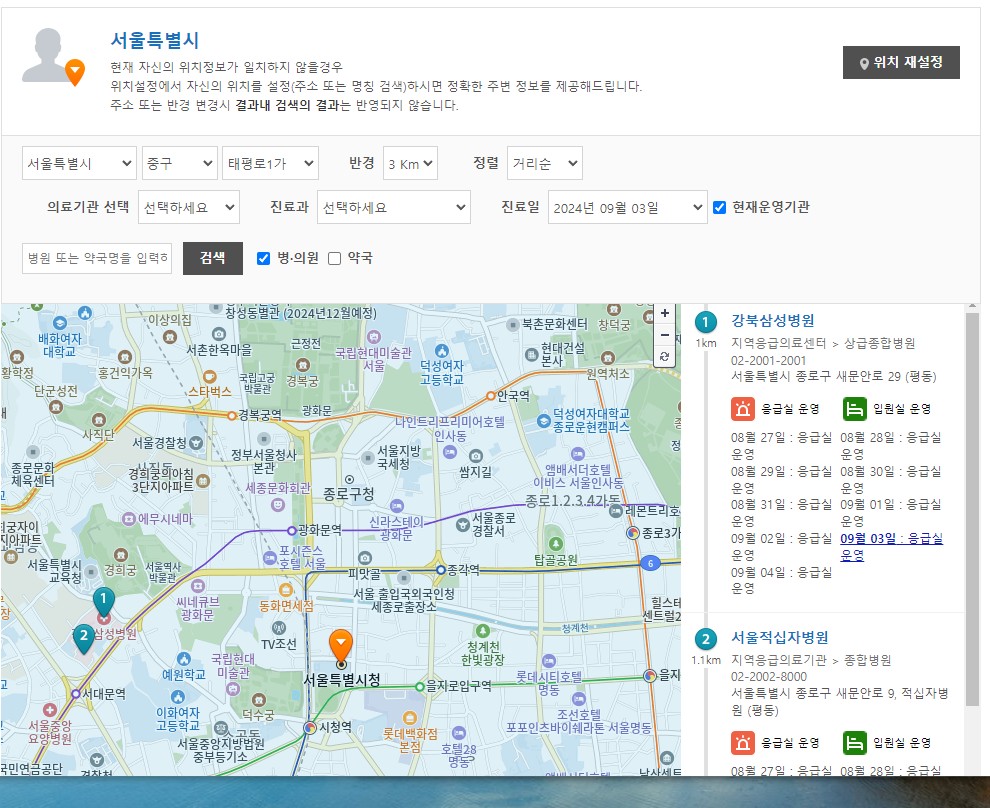Click 경복궁역 station marker on map

pos(232,415)
